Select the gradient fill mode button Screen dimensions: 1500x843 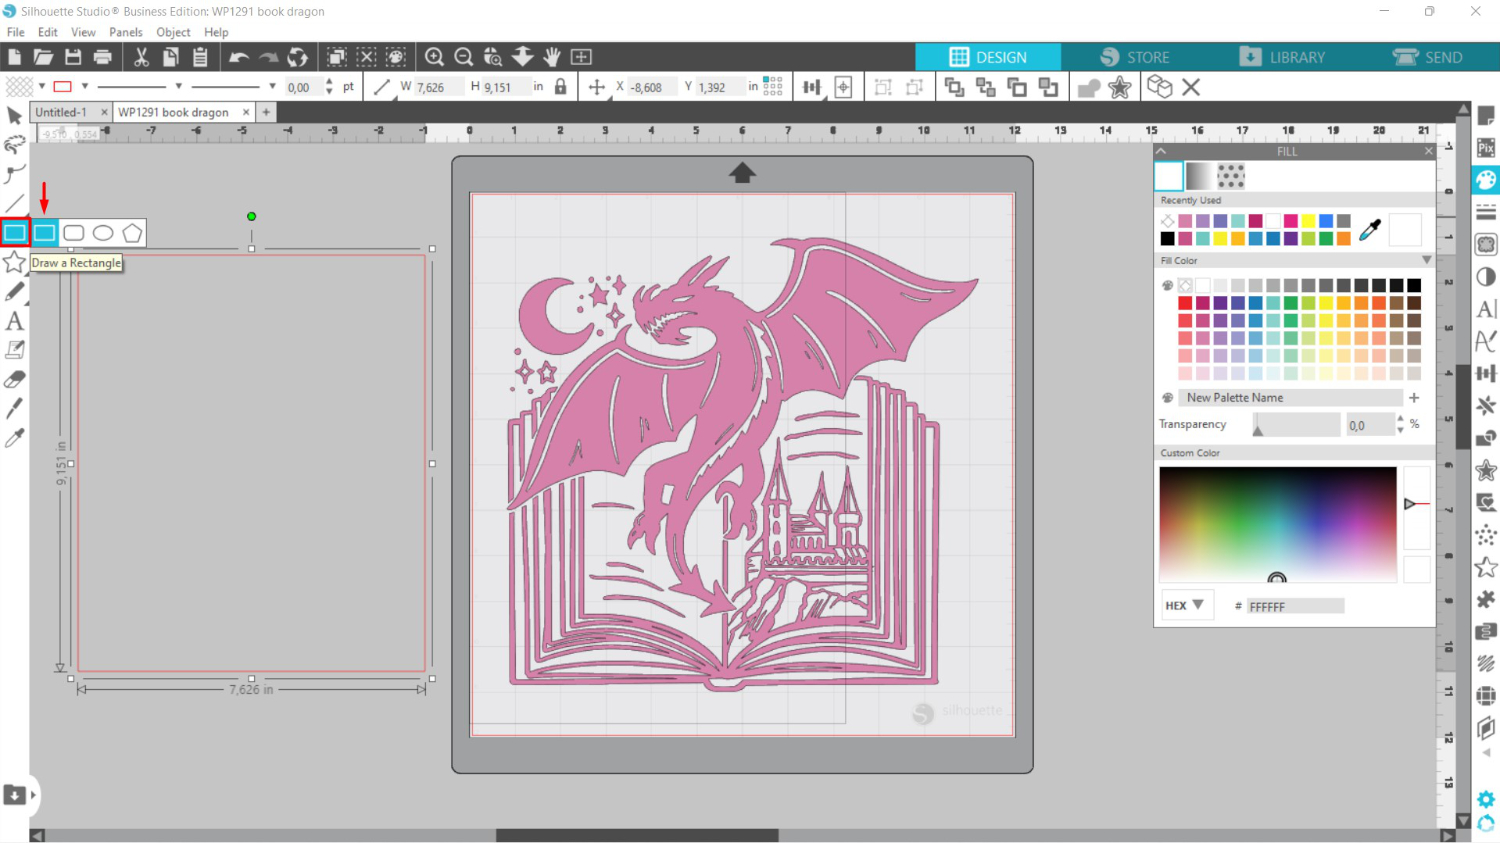[x=1198, y=177]
